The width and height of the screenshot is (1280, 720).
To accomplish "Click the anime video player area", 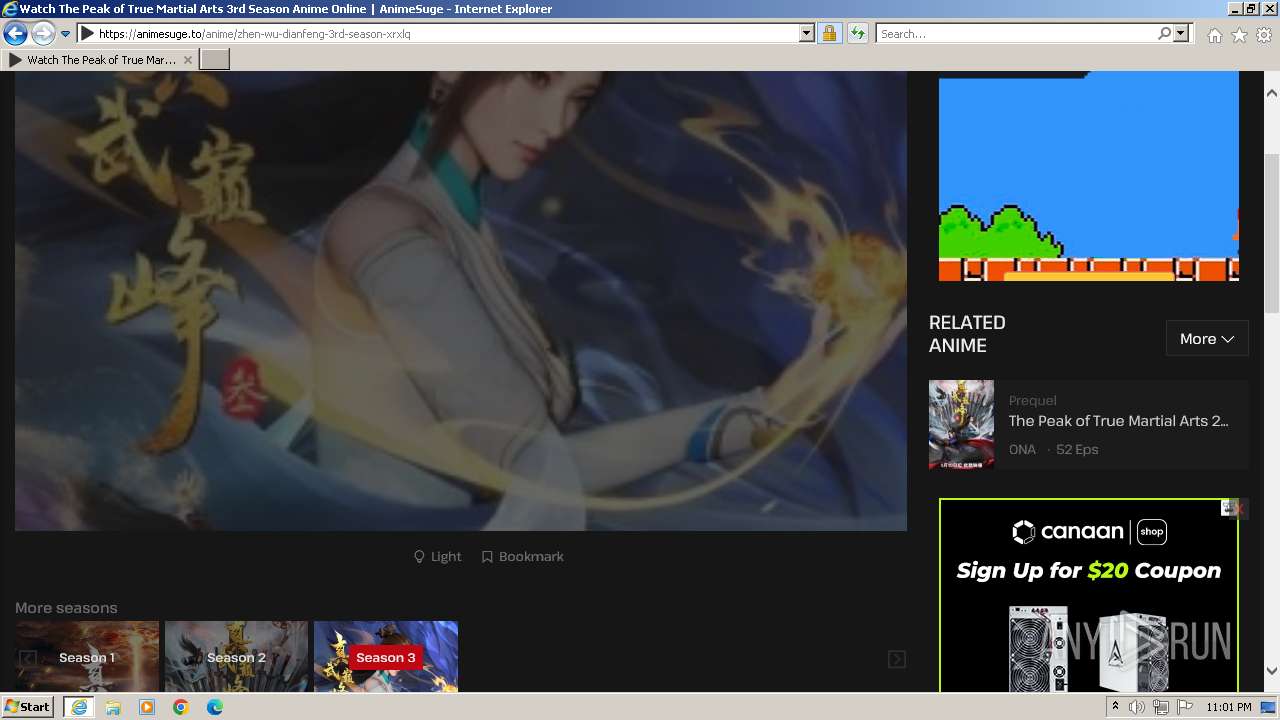I will point(461,300).
